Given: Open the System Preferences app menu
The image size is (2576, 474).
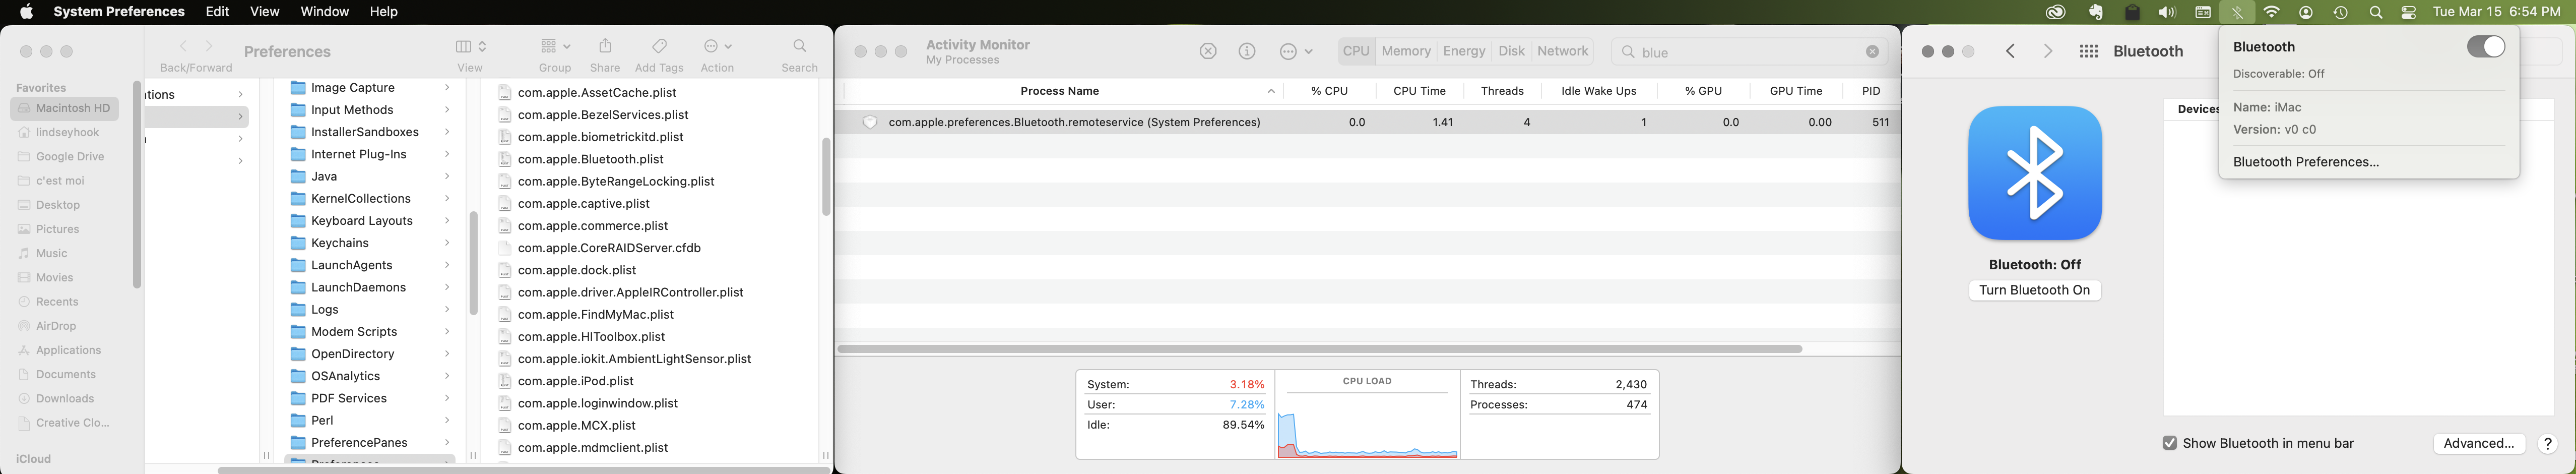Looking at the screenshot, I should click(x=119, y=12).
